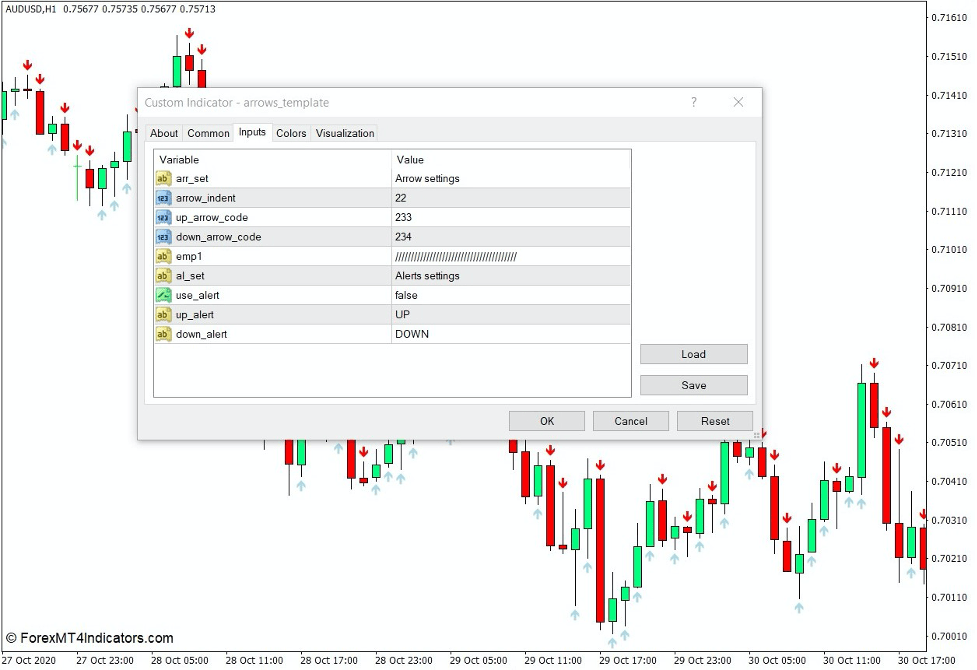Viewport: 977px width, 670px height.
Task: Click the 123 icon beside up_arrow_code
Action: coord(163,217)
